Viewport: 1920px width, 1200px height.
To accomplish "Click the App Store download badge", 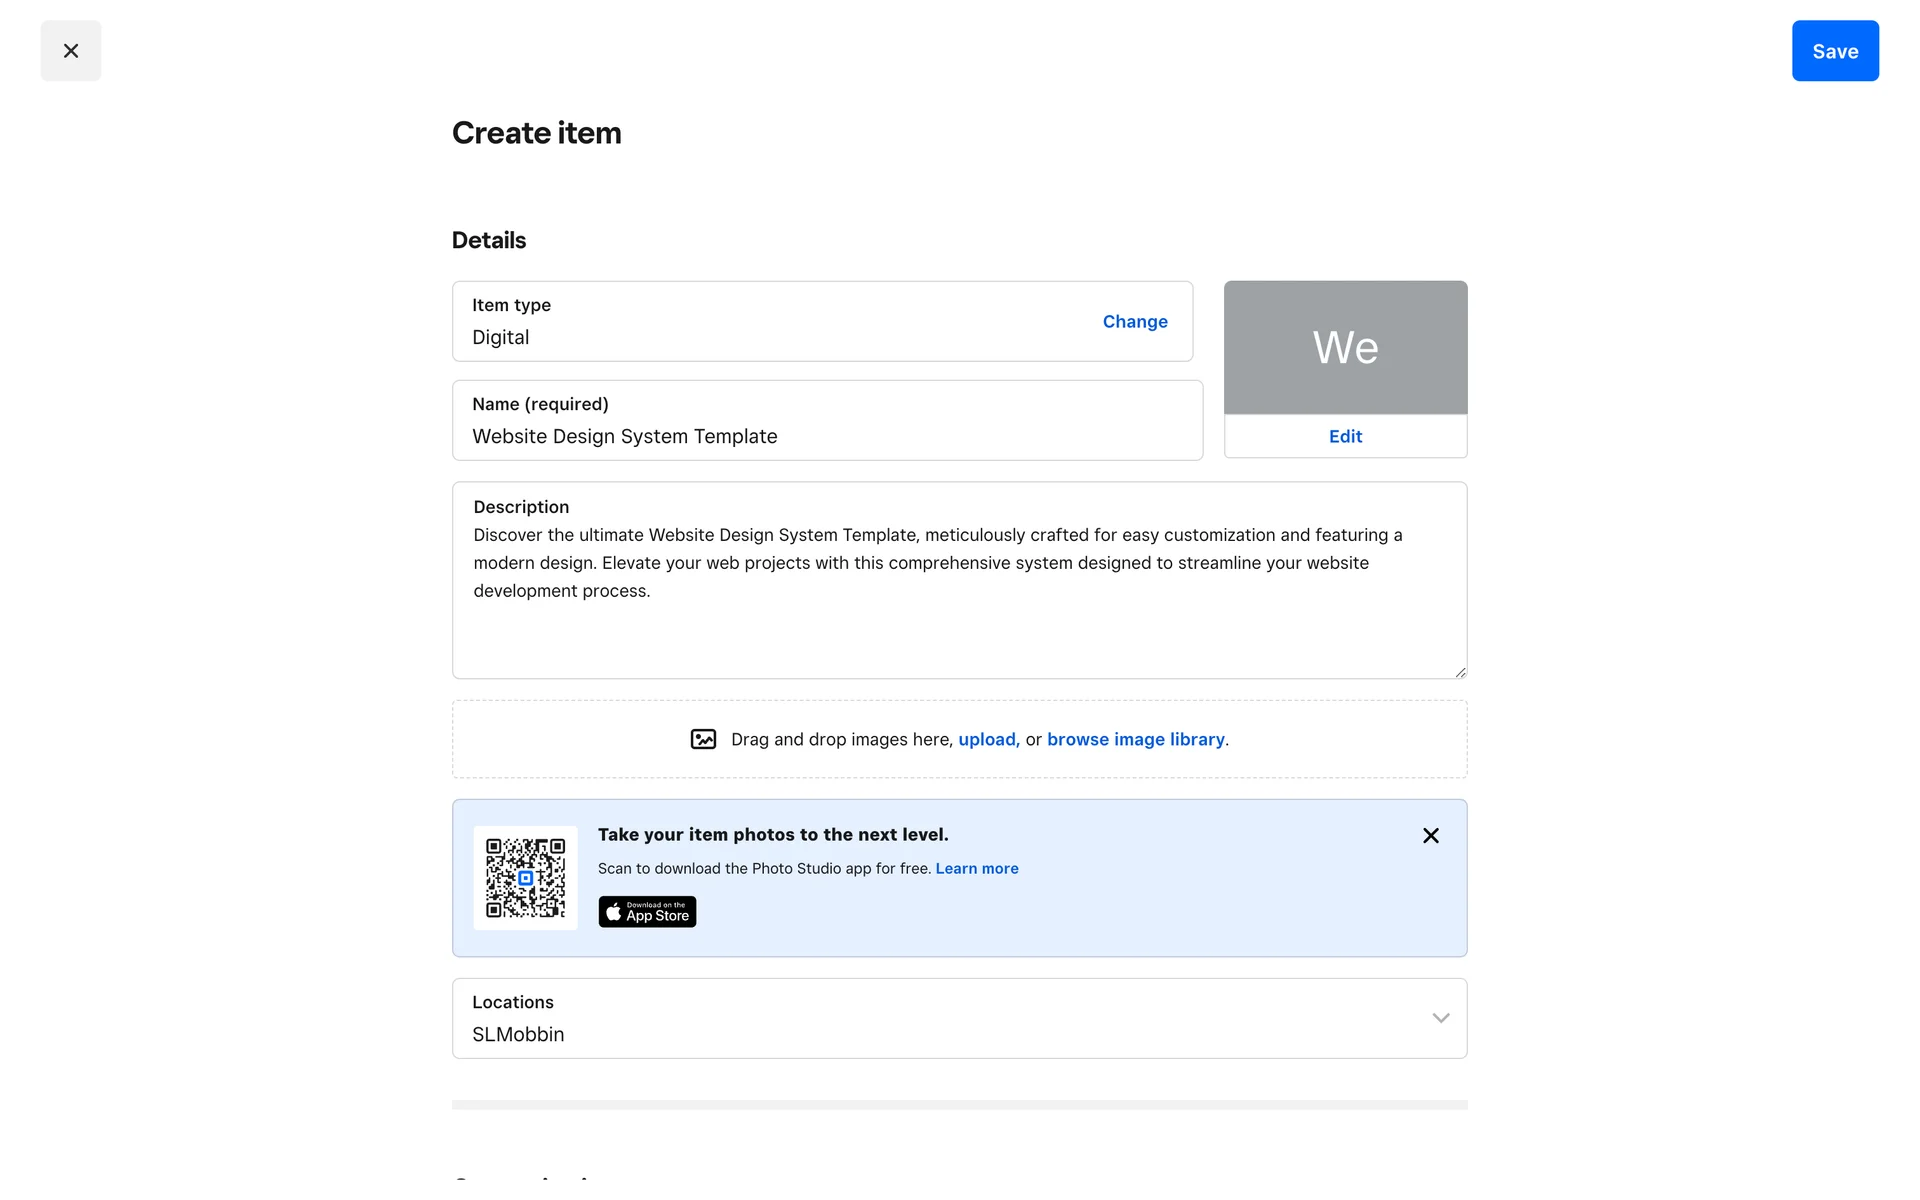I will coord(647,911).
